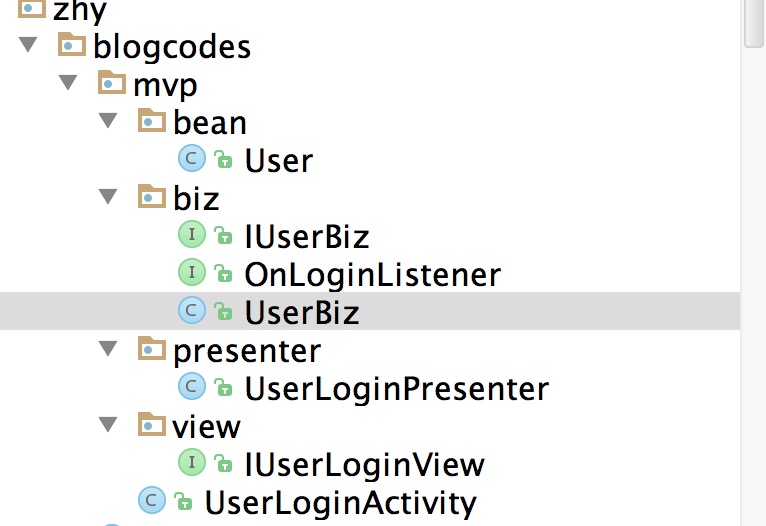
Task: Click the interface icon beside IUserBiz
Action: click(x=192, y=234)
